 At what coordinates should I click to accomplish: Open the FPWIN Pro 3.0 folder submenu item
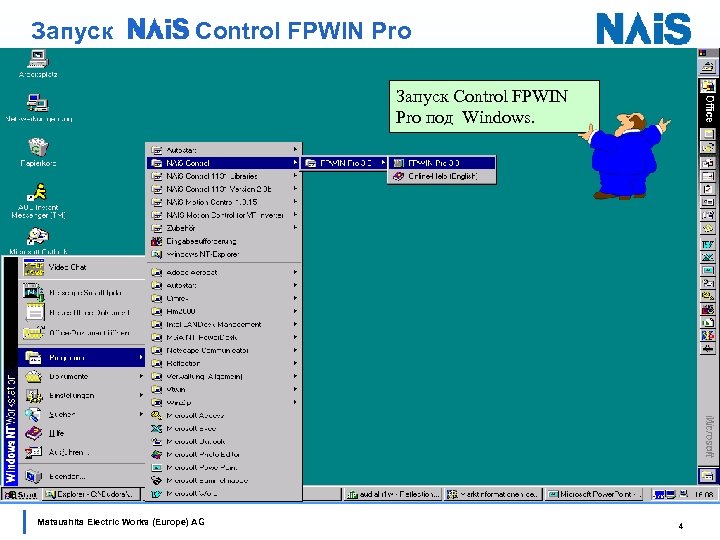pyautogui.click(x=345, y=163)
